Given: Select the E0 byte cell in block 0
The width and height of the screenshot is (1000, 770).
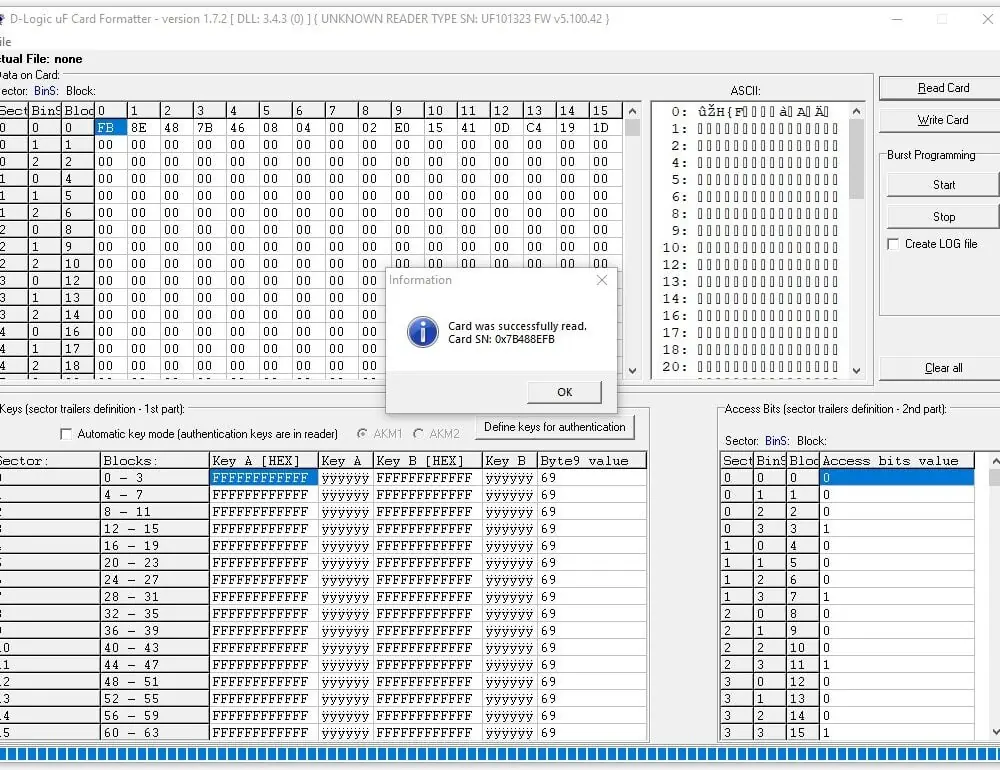Looking at the screenshot, I should pos(408,128).
